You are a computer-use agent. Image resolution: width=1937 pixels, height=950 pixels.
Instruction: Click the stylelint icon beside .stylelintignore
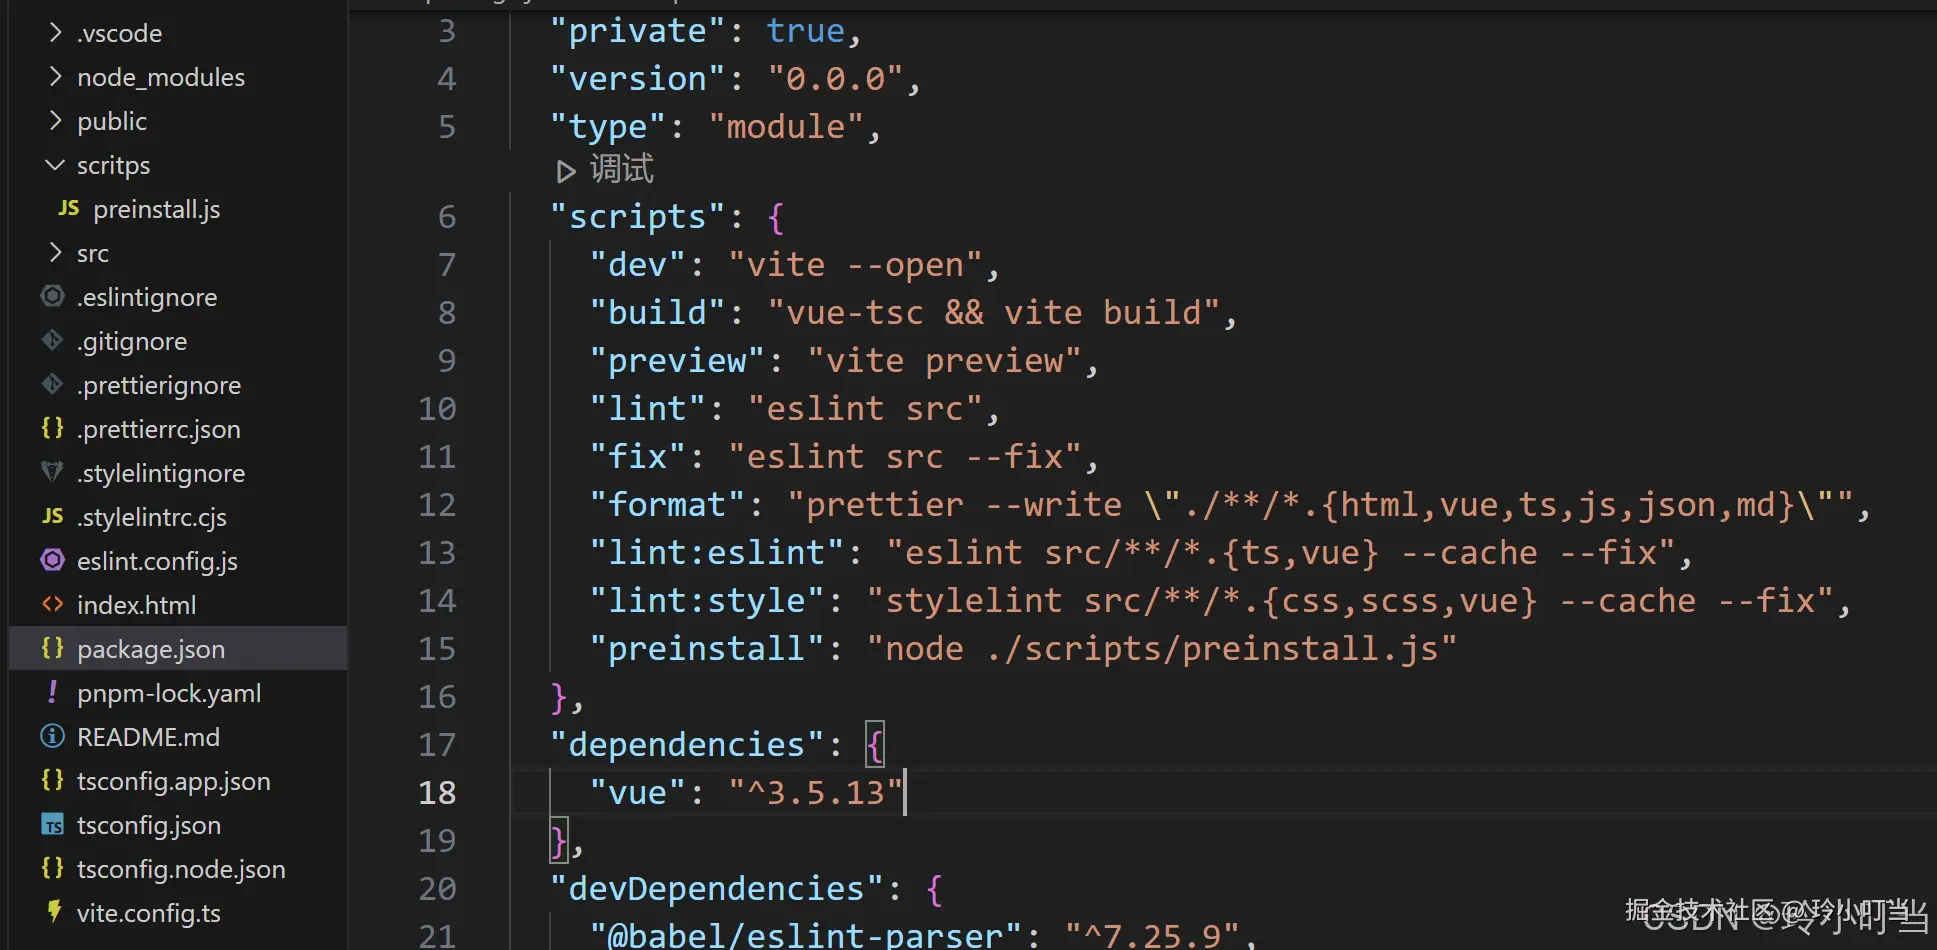53,472
